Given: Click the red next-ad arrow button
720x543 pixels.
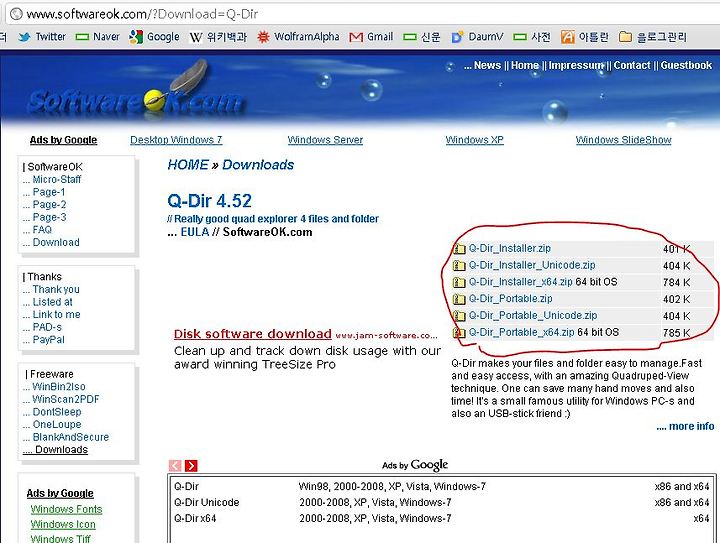Looking at the screenshot, I should click(x=191, y=466).
